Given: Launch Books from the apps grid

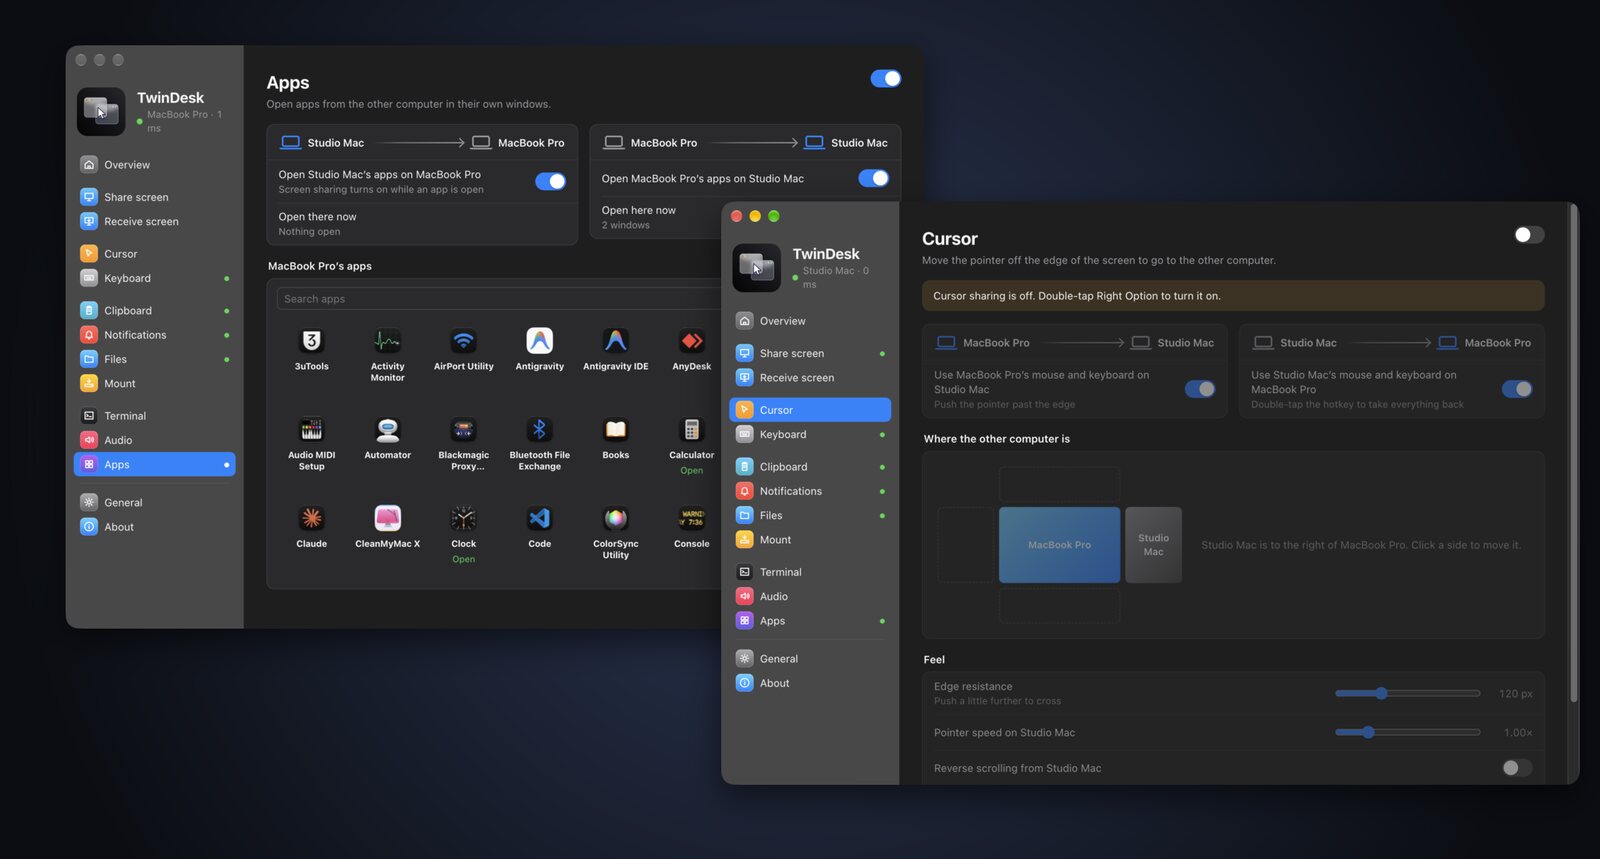Looking at the screenshot, I should click(x=615, y=430).
